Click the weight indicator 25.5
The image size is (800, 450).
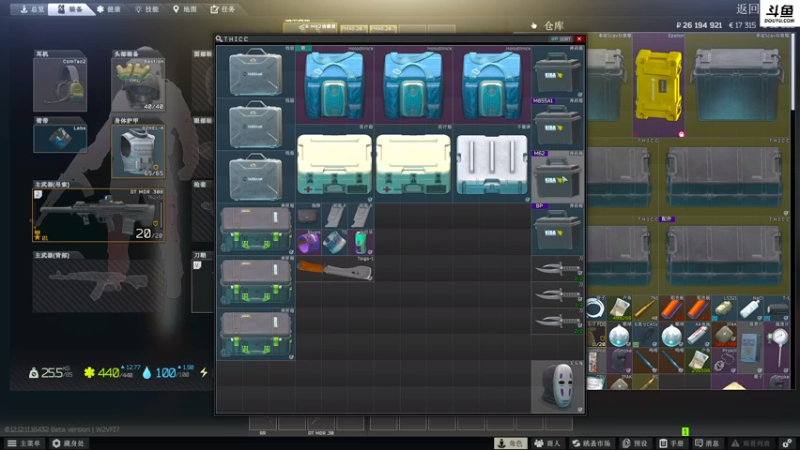(51, 373)
